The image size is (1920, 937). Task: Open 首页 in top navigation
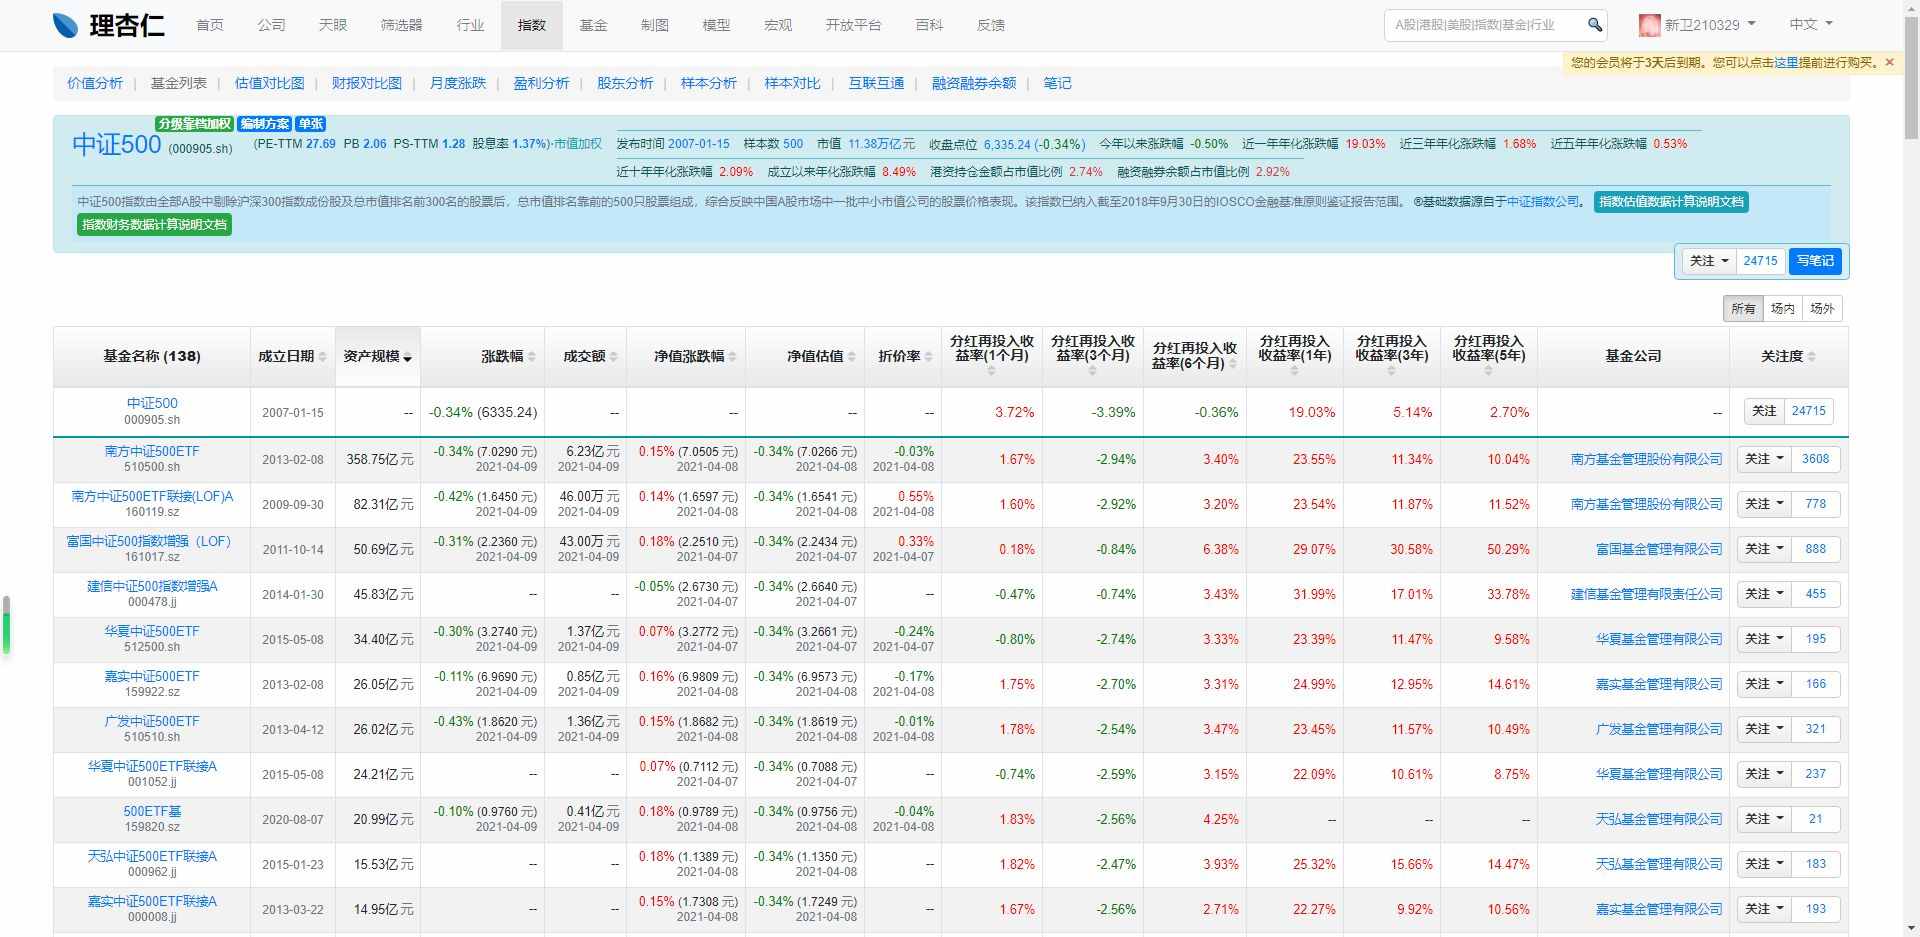point(210,25)
